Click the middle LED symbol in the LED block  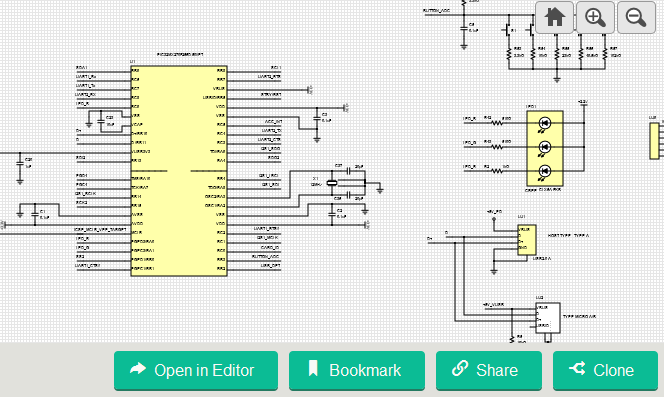click(x=545, y=147)
